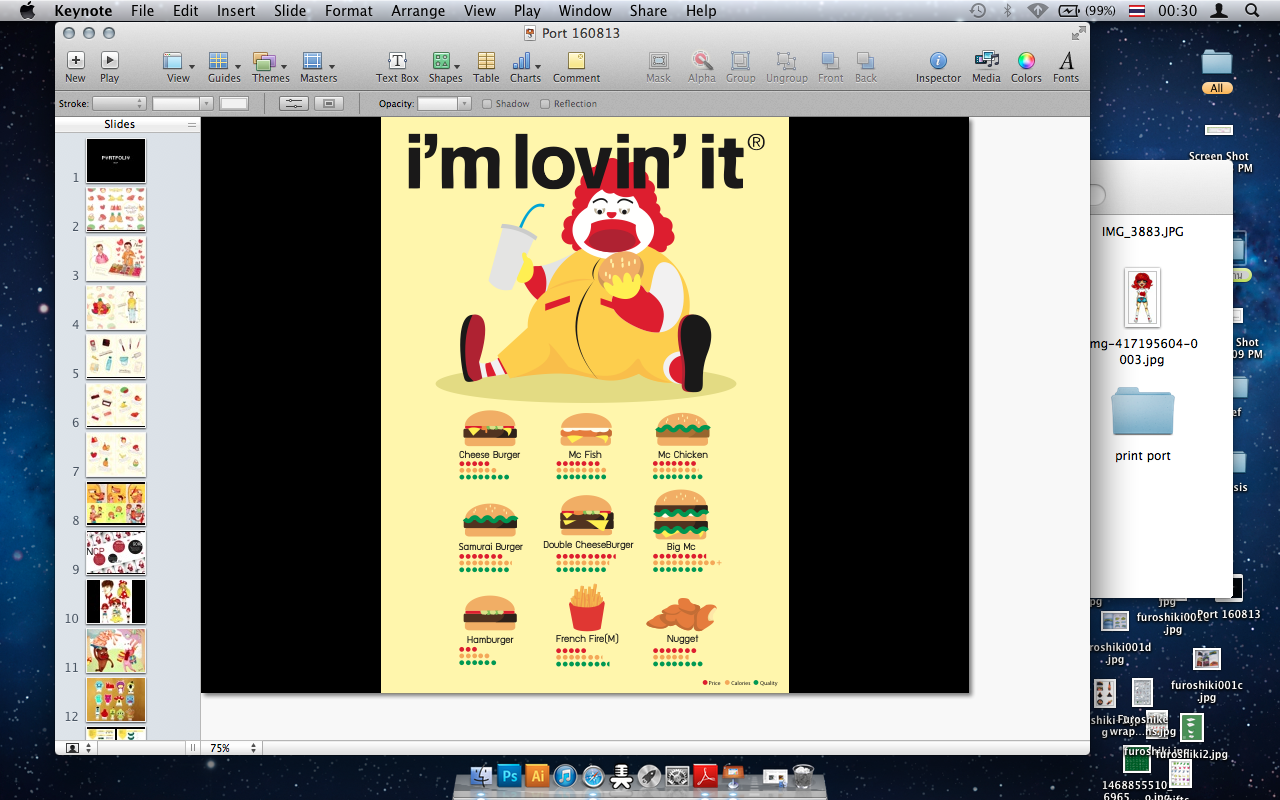This screenshot has width=1280, height=800.
Task: Open the Insert menu
Action: click(x=236, y=11)
